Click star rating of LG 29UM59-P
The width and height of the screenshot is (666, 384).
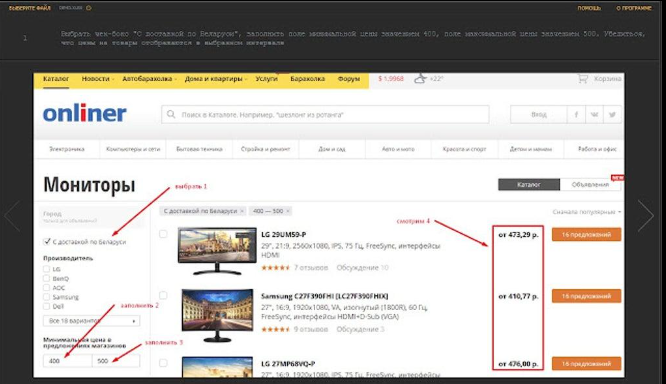click(x=275, y=268)
